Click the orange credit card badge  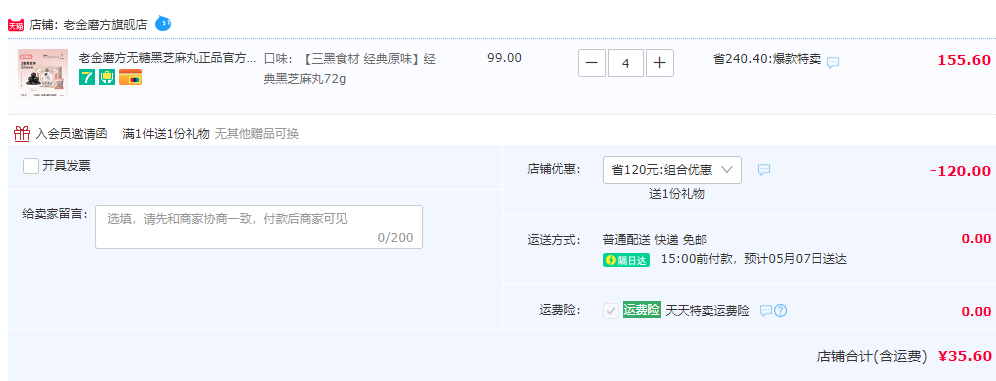[130, 77]
